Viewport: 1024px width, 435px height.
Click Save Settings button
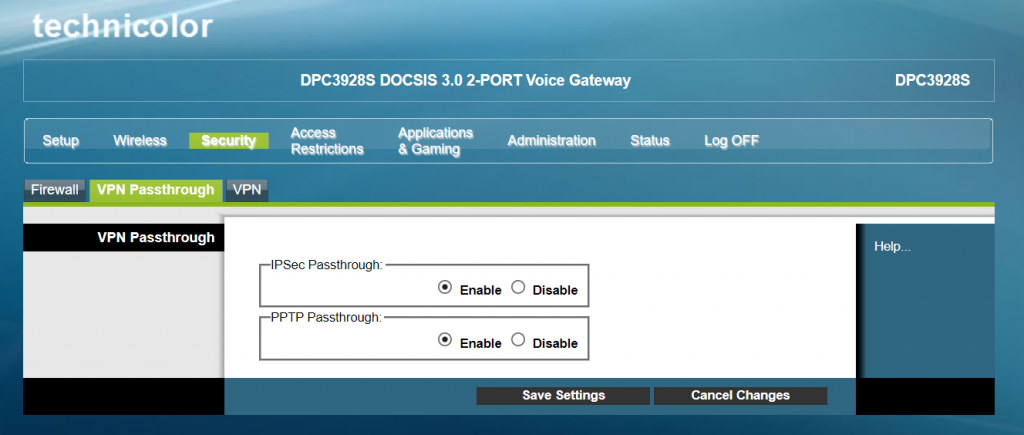(x=563, y=396)
